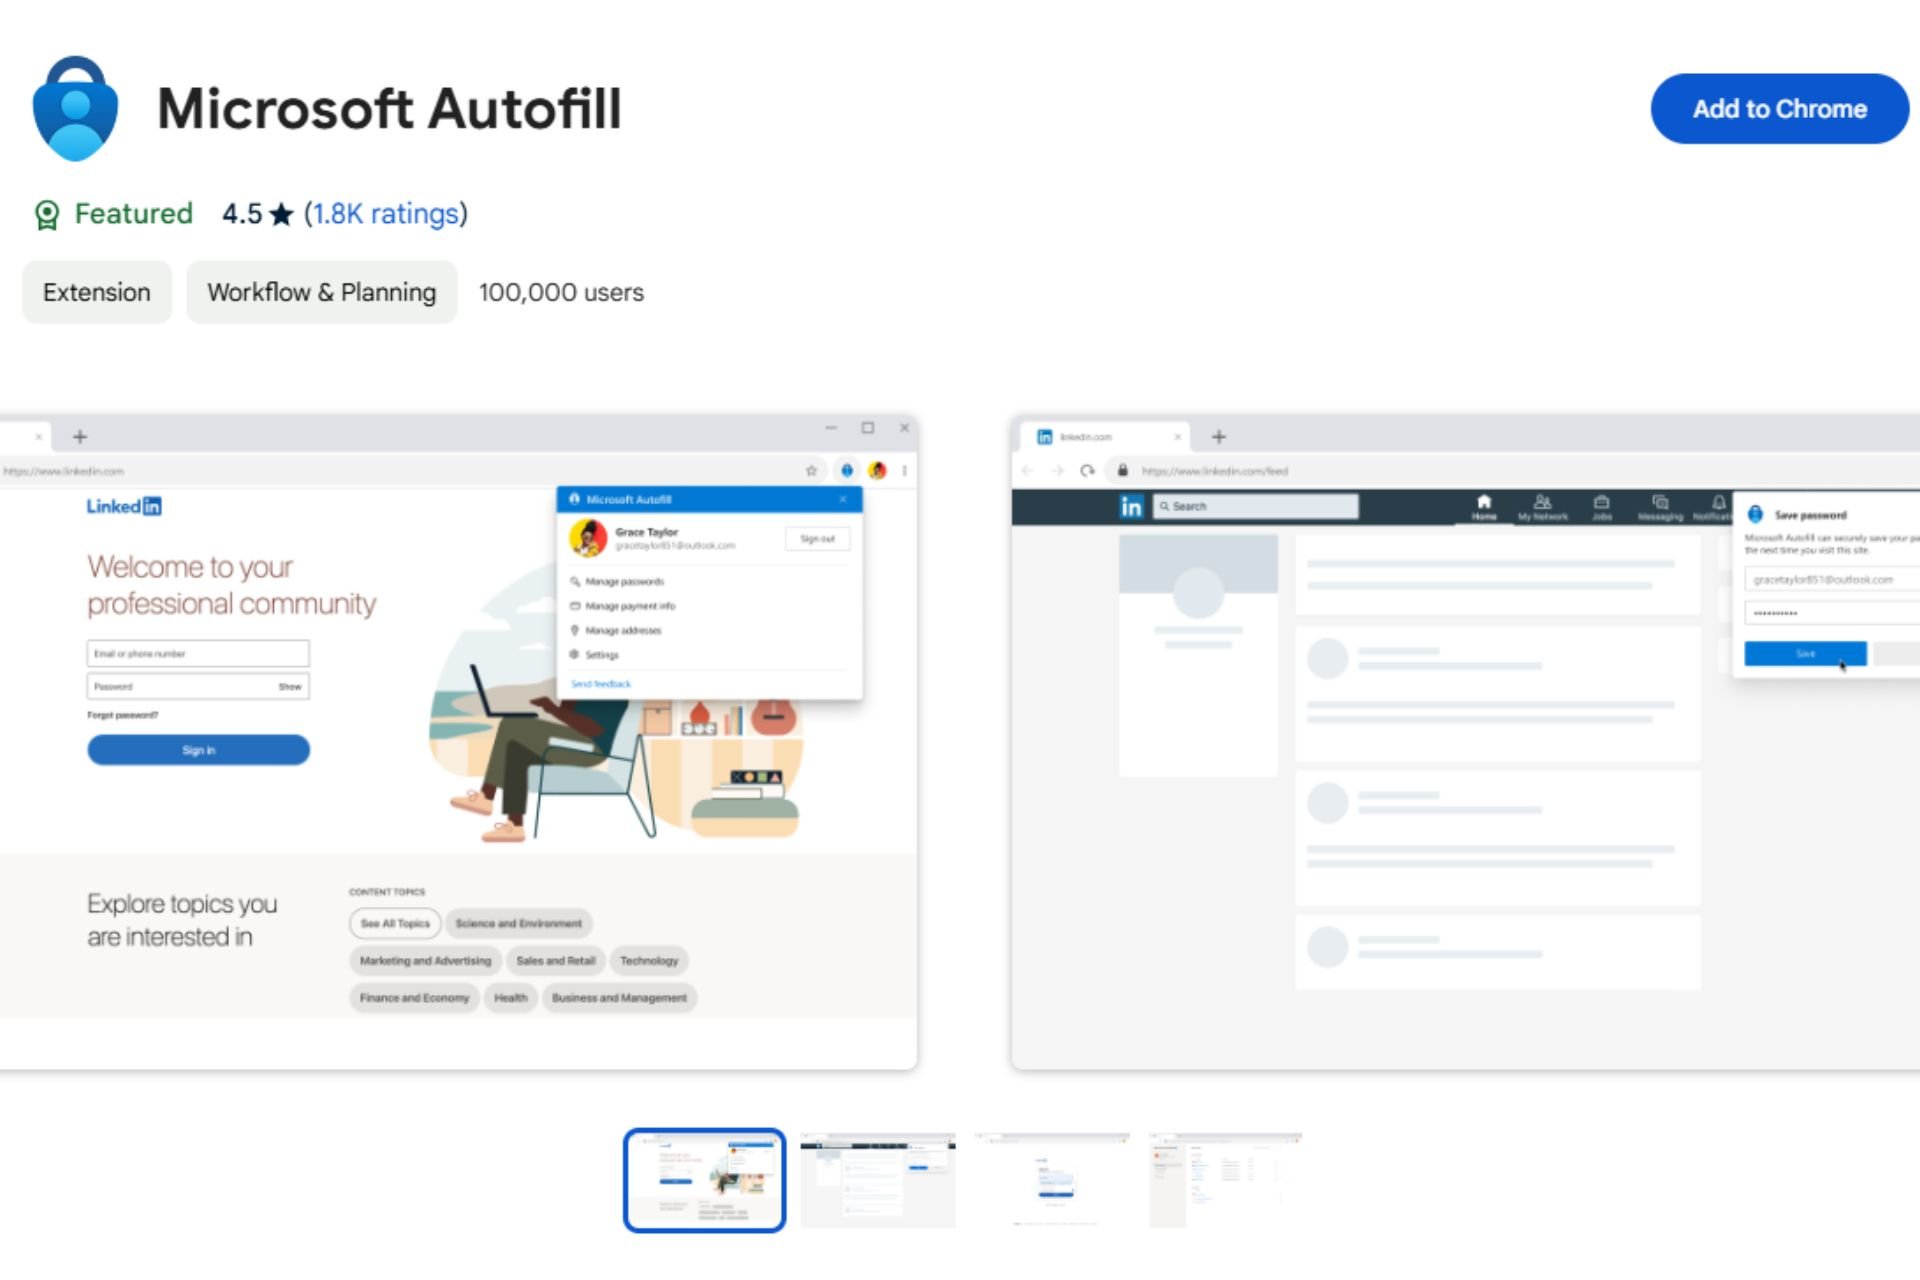The height and width of the screenshot is (1280, 1920).
Task: Click the Featured badge icon
Action: [47, 214]
